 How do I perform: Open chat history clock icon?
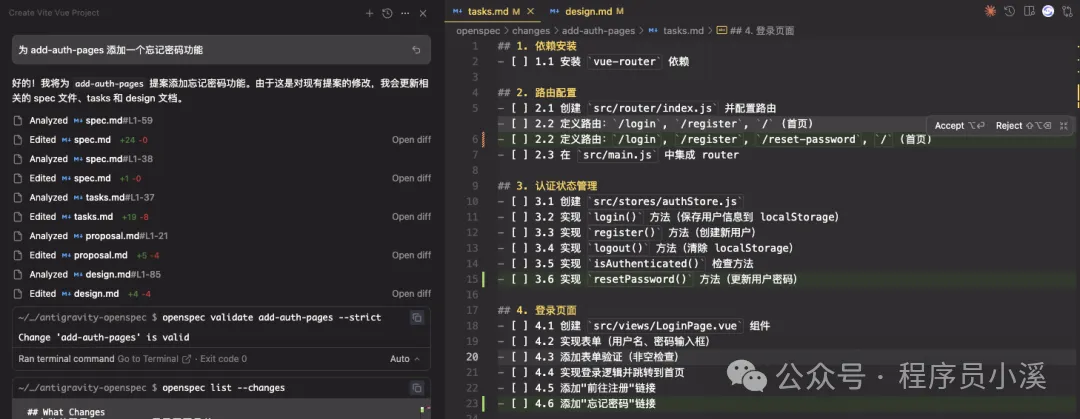click(x=387, y=13)
